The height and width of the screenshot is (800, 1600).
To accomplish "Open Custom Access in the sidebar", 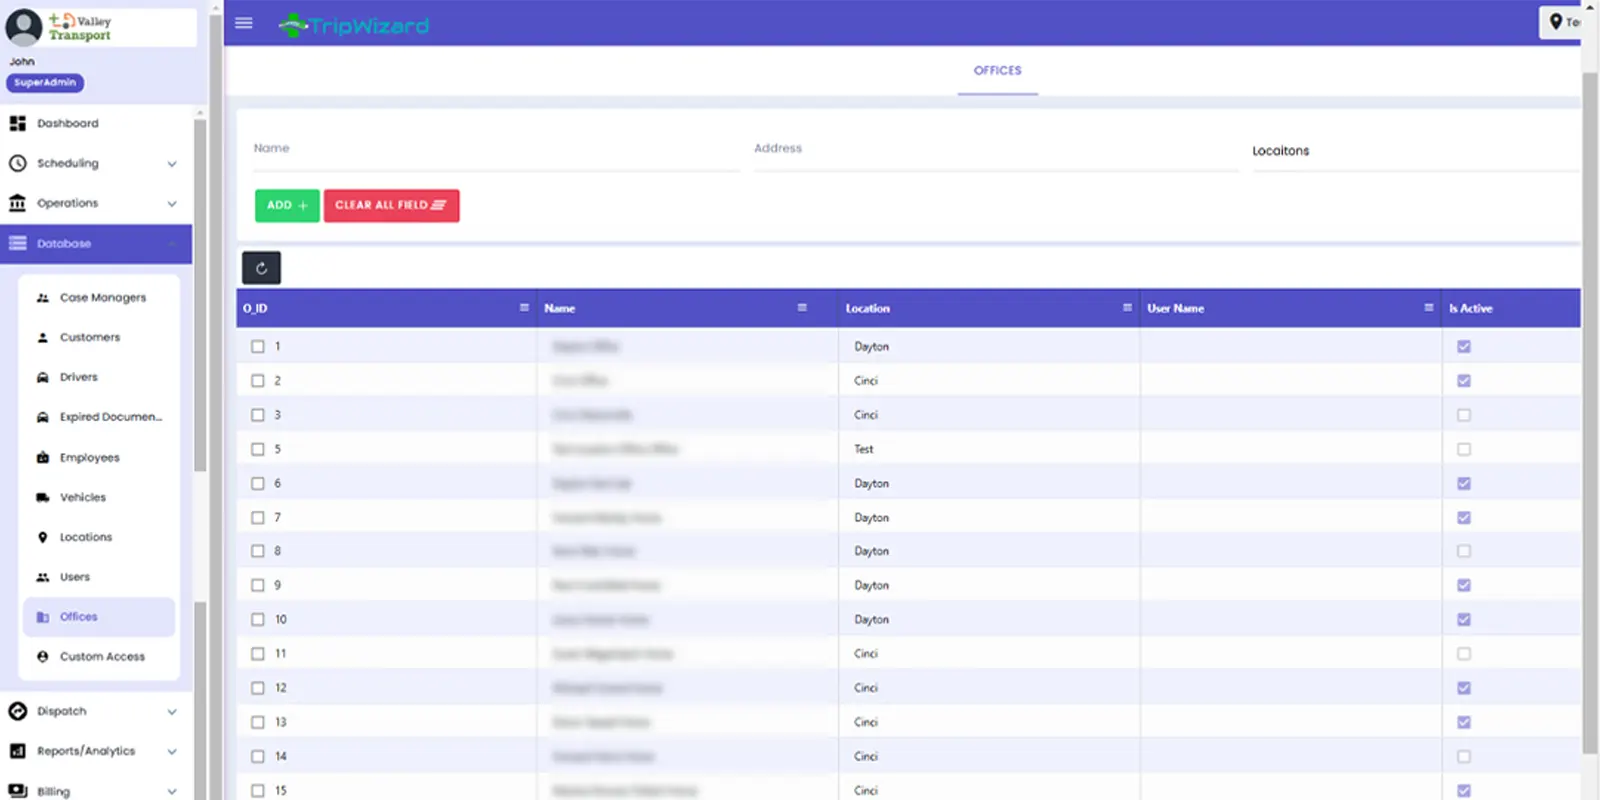I will coord(101,657).
